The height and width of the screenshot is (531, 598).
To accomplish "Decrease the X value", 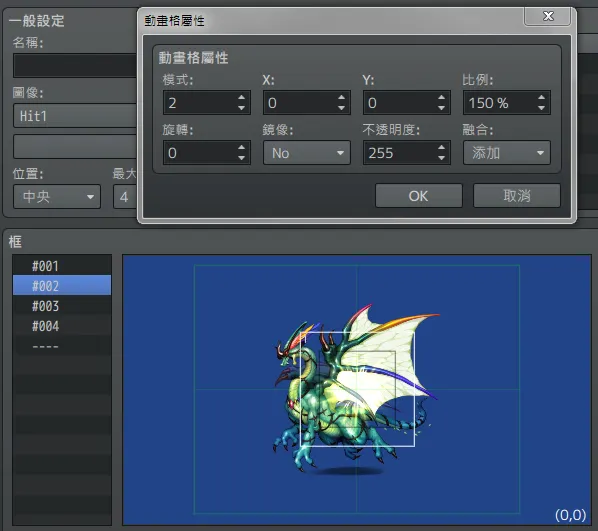I will coord(341,108).
